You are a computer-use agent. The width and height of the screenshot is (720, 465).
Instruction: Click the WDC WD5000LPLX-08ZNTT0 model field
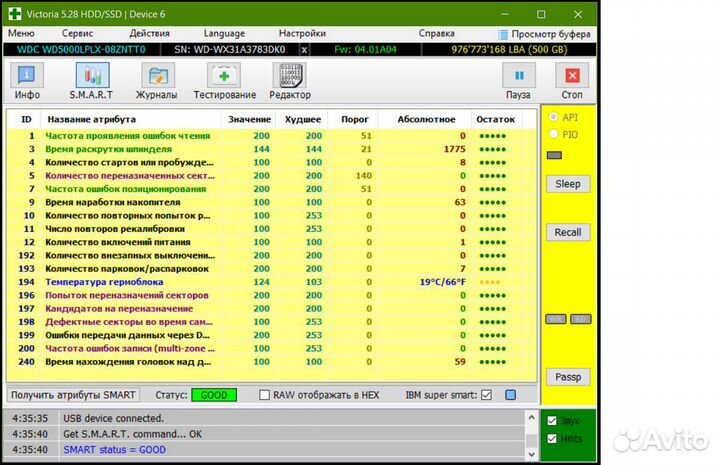point(82,50)
